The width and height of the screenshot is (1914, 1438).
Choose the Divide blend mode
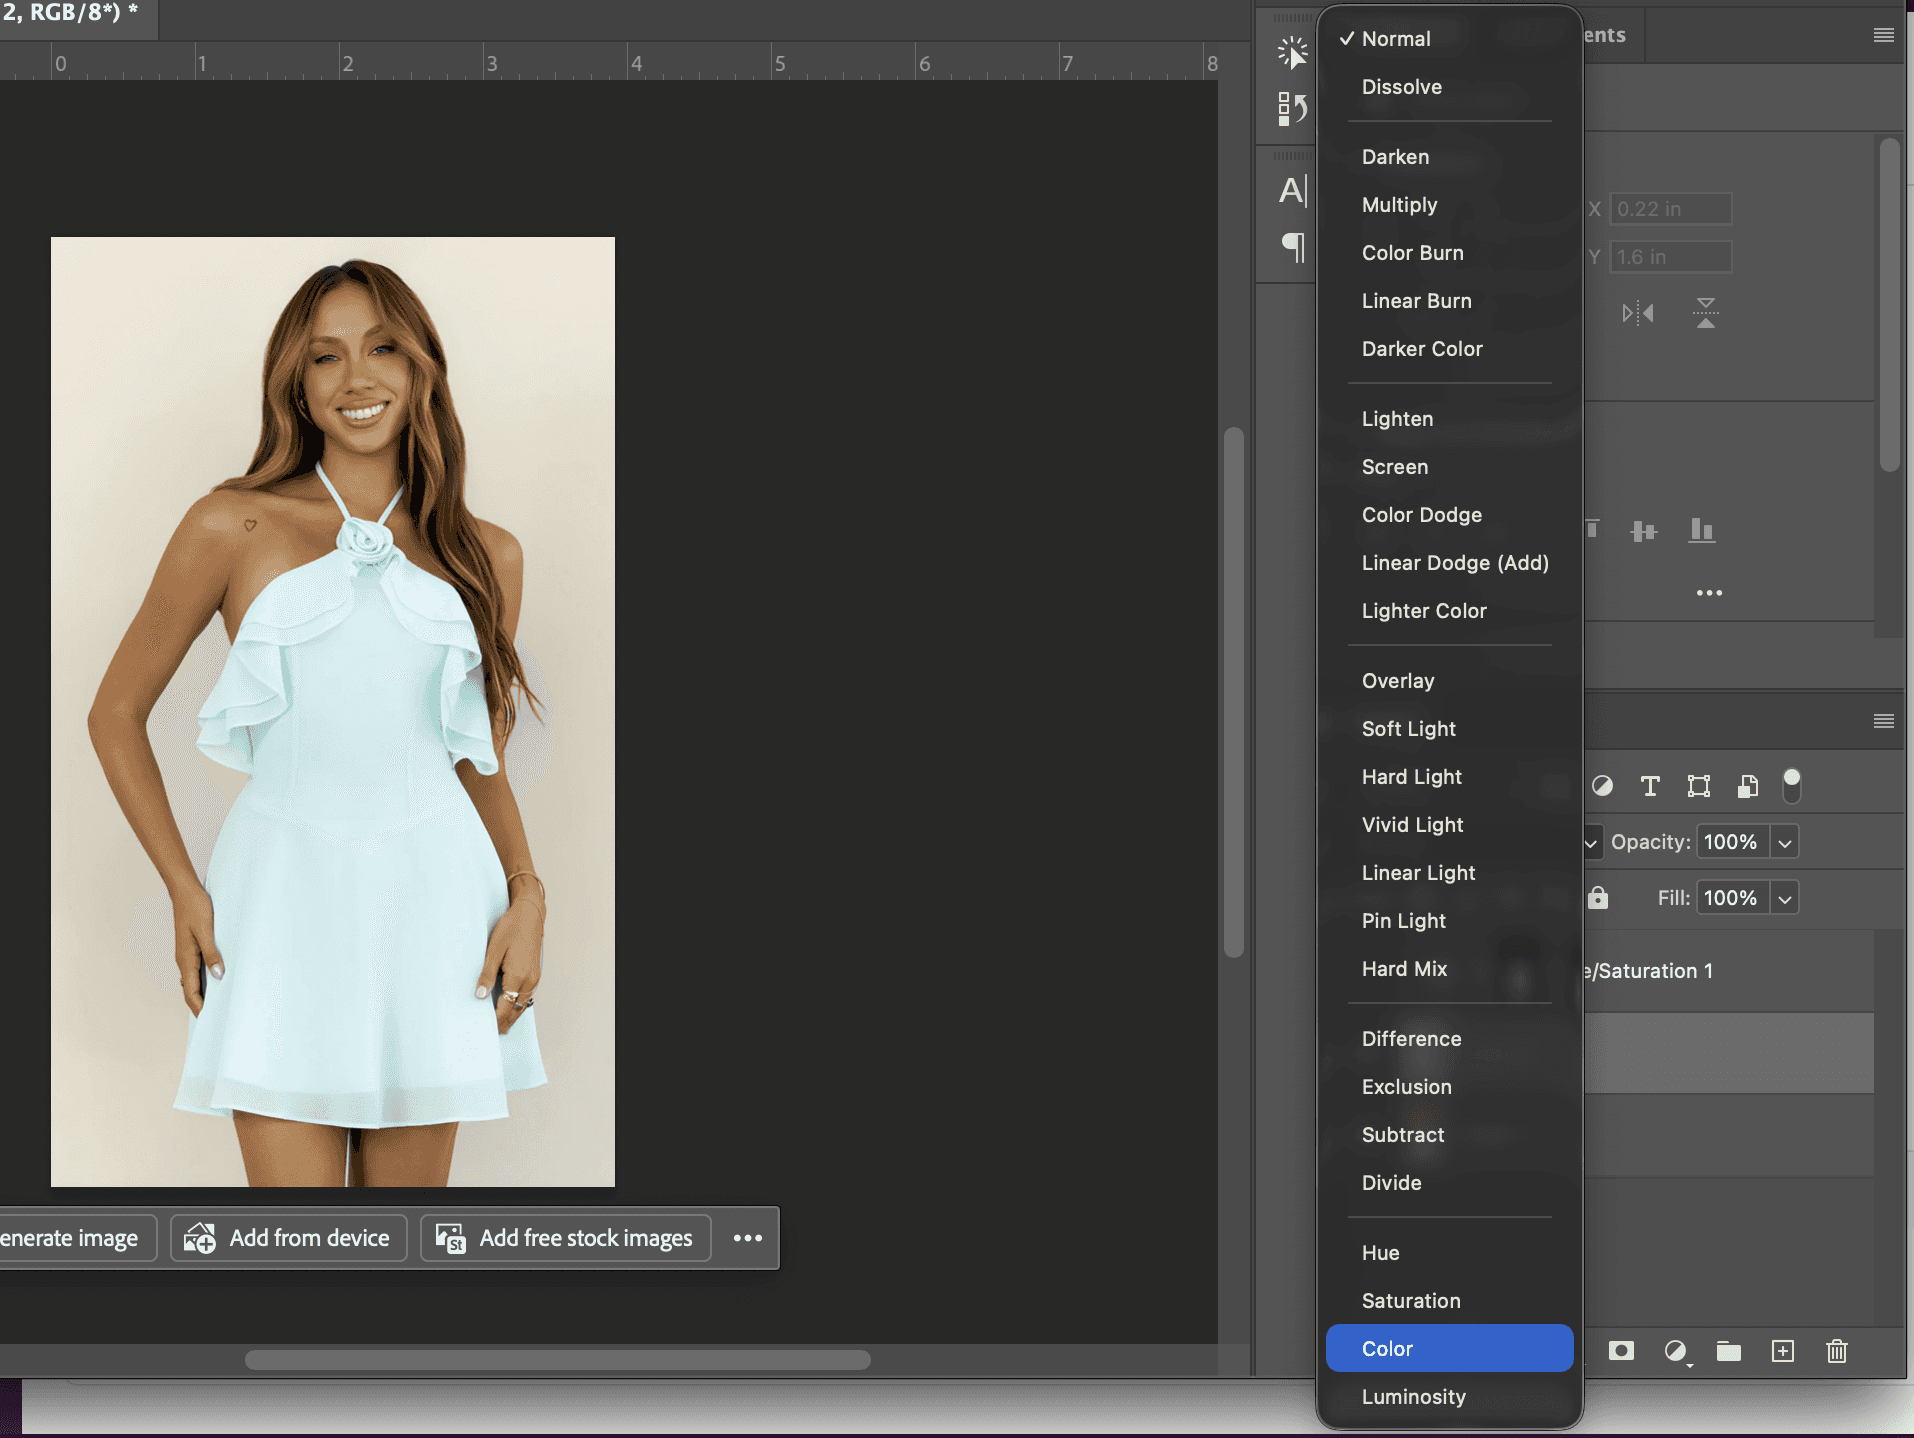point(1449,1182)
